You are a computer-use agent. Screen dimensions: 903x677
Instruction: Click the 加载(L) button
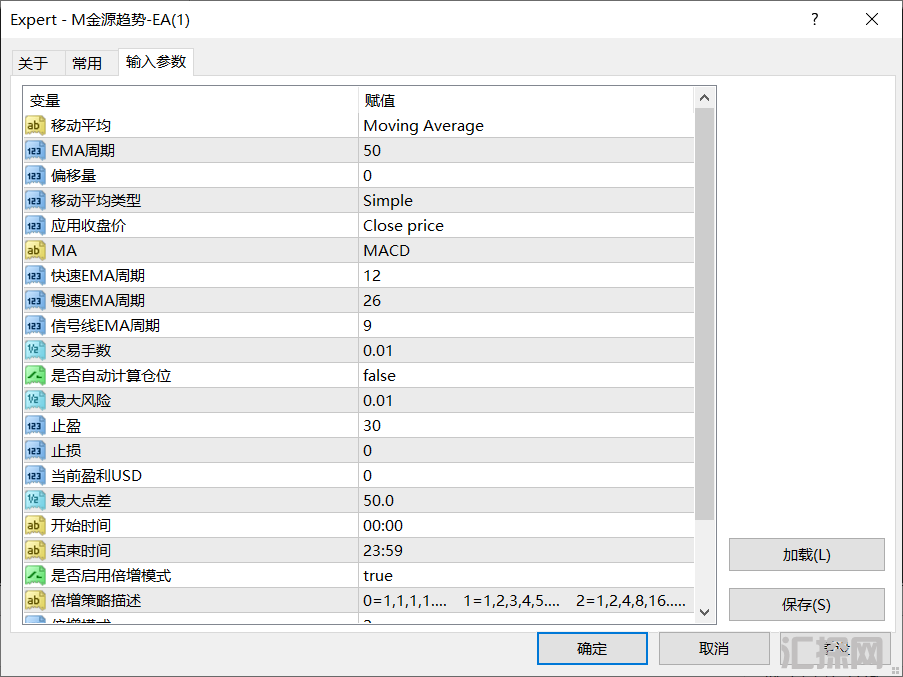[806, 555]
